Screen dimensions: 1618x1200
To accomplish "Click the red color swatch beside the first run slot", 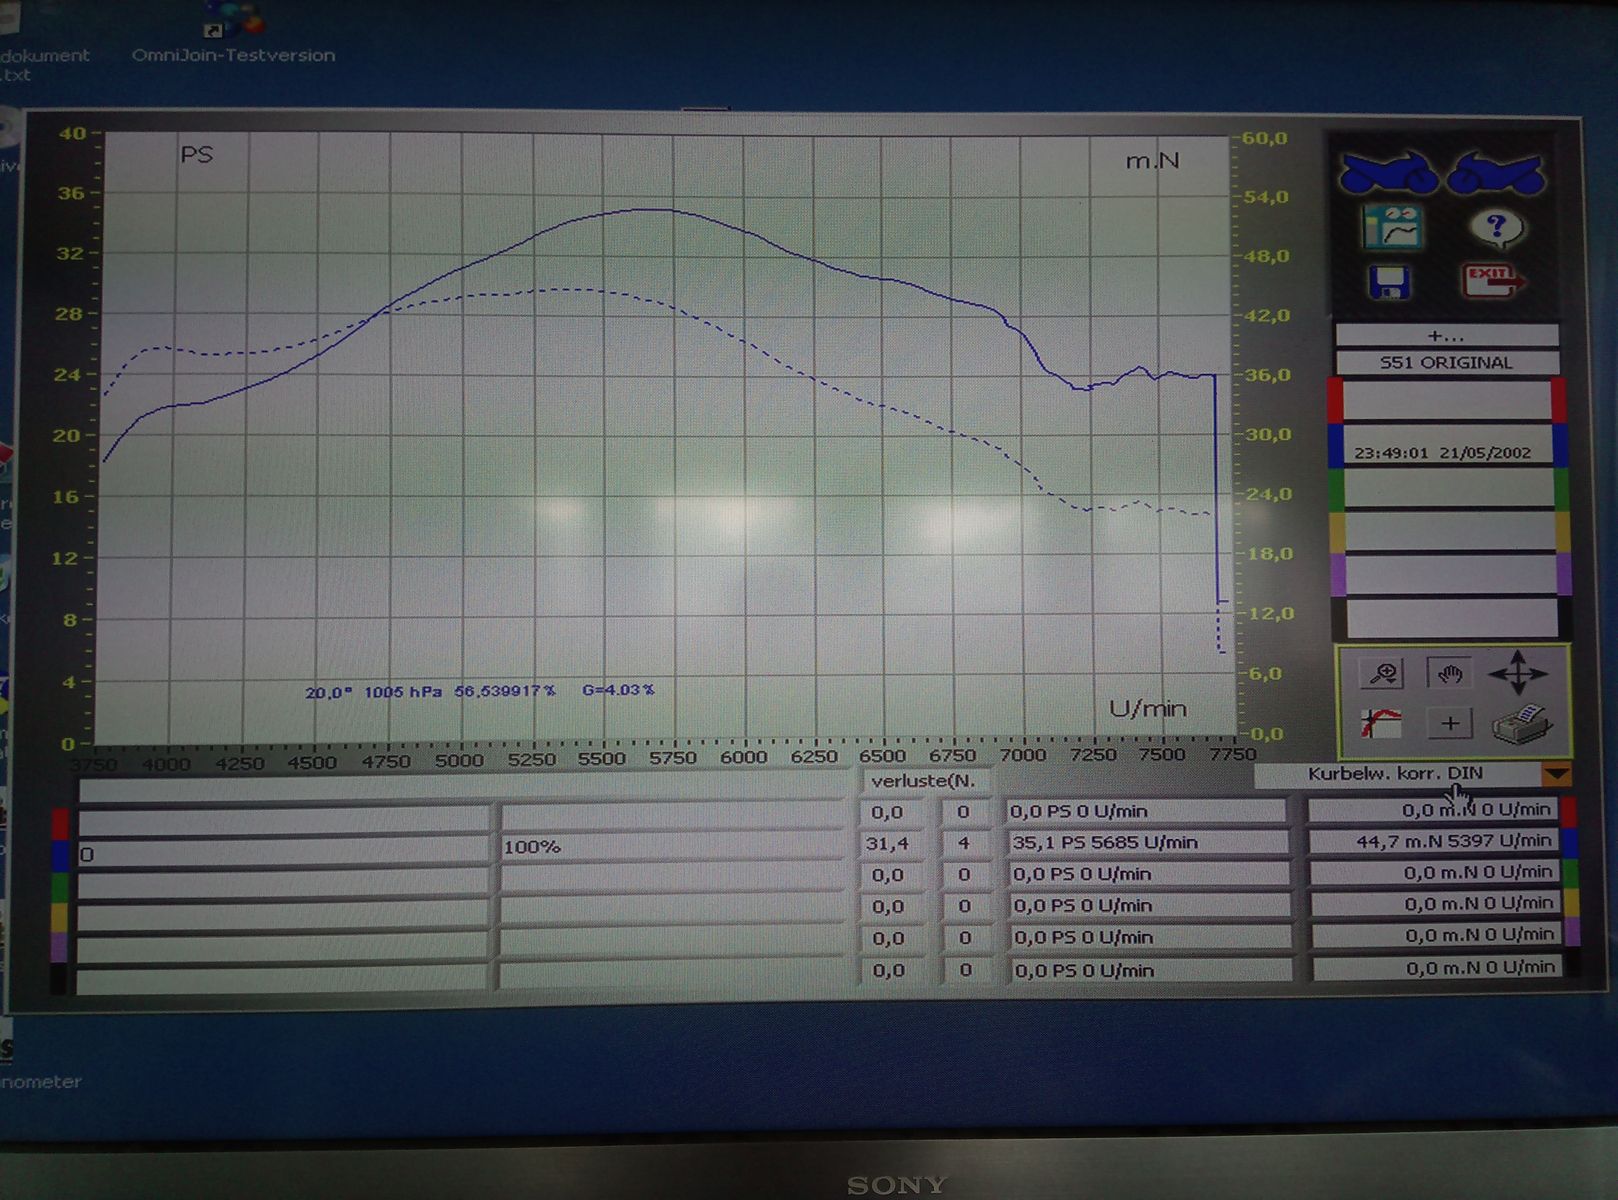I will pyautogui.click(x=1335, y=401).
